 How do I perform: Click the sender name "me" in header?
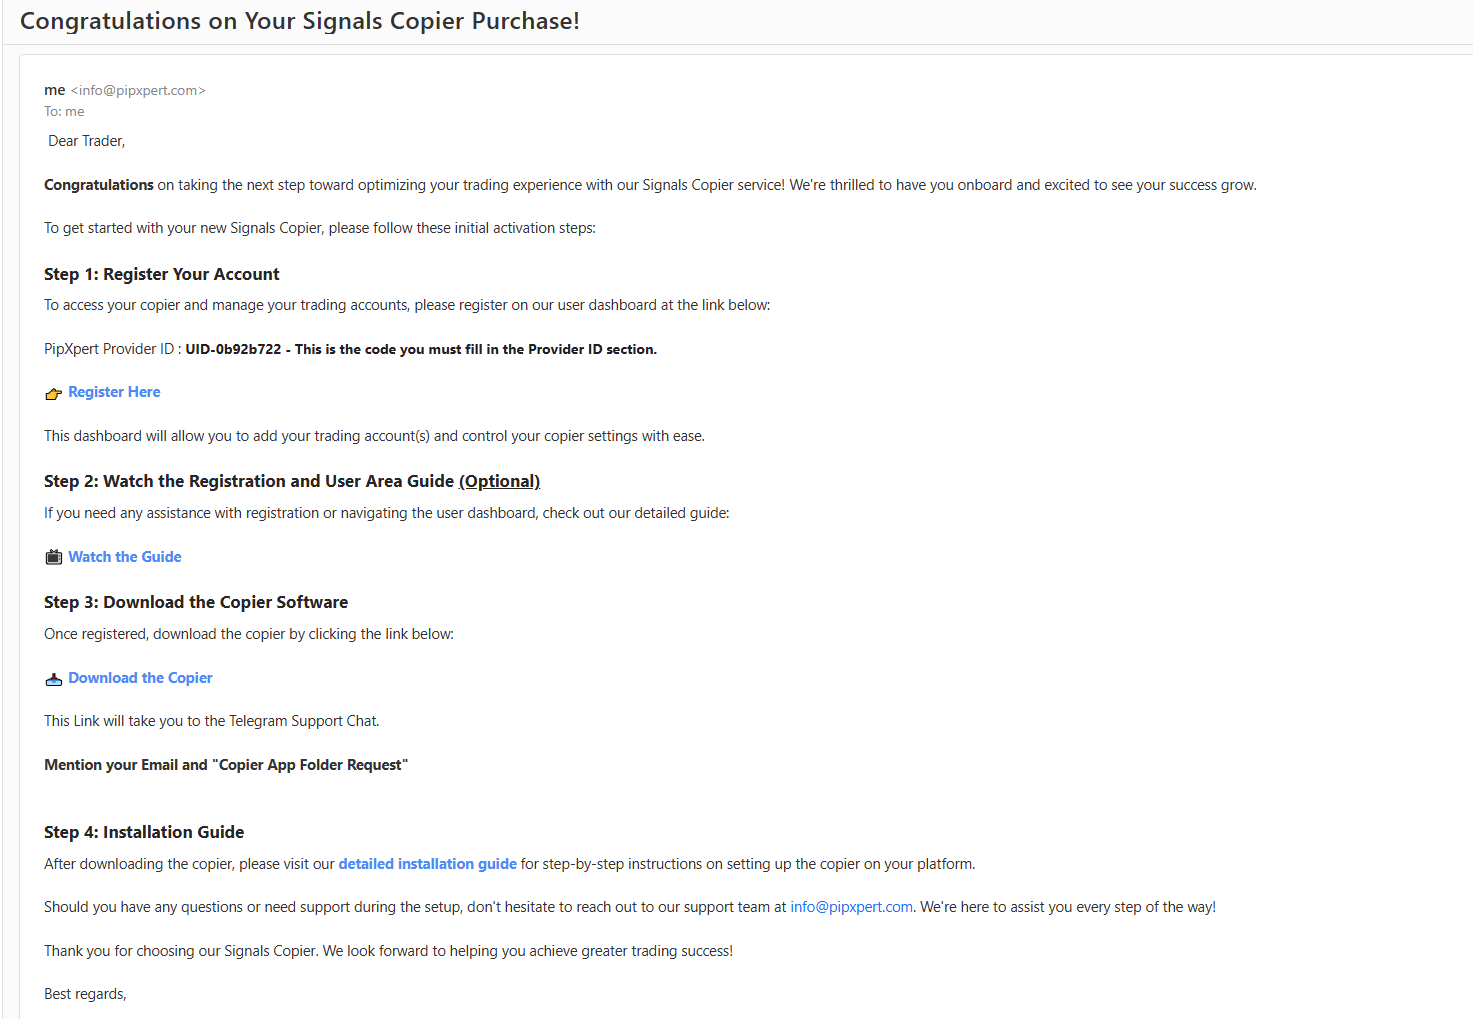coord(55,90)
